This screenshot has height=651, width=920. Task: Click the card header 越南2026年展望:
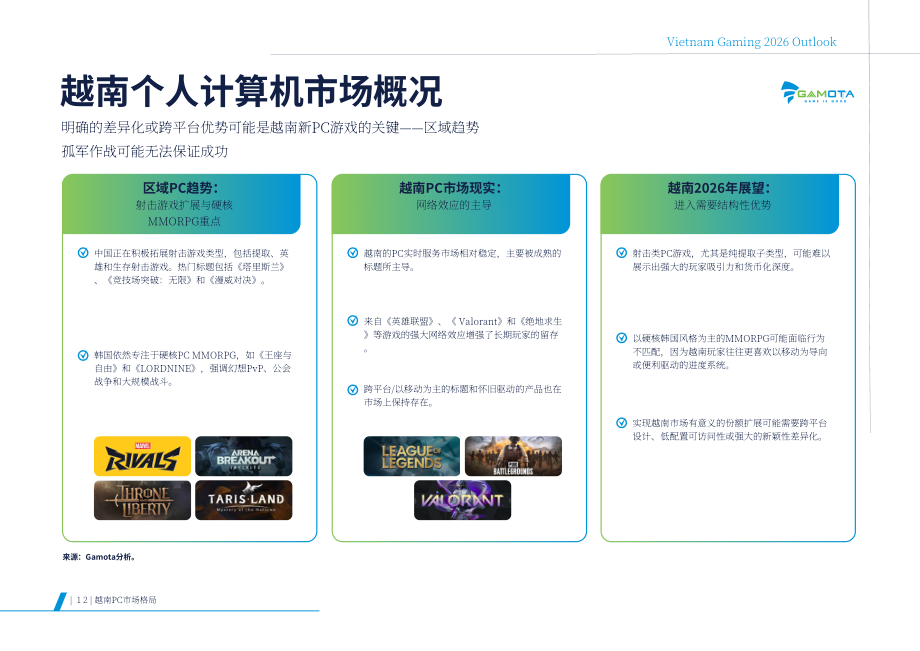[719, 188]
